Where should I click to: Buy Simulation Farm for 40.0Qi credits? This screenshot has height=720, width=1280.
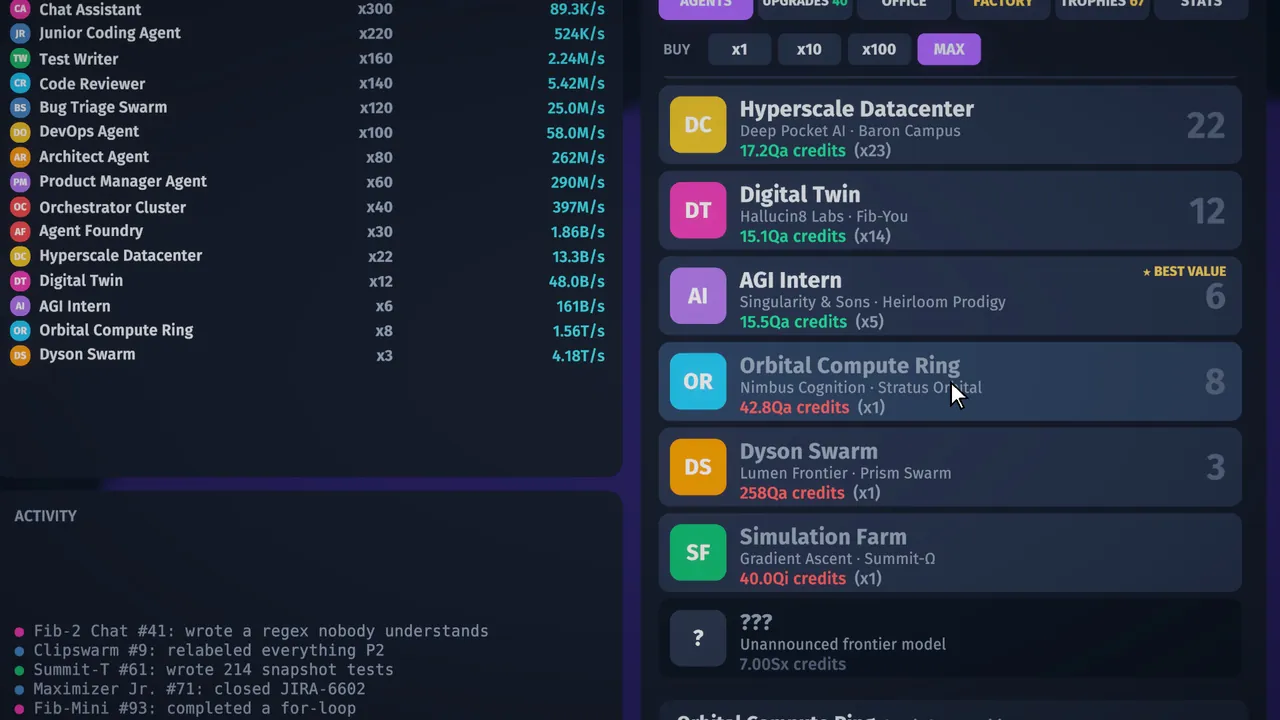coord(950,552)
